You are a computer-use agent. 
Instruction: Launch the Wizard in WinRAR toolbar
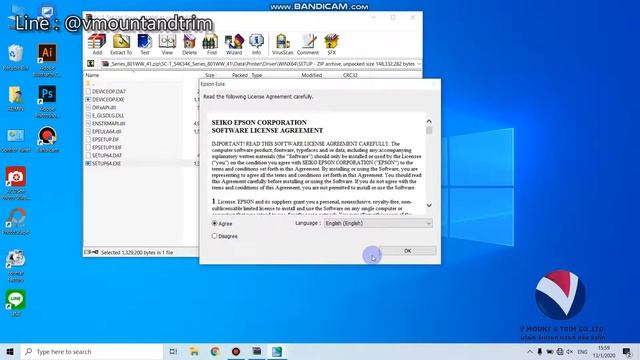(x=234, y=44)
